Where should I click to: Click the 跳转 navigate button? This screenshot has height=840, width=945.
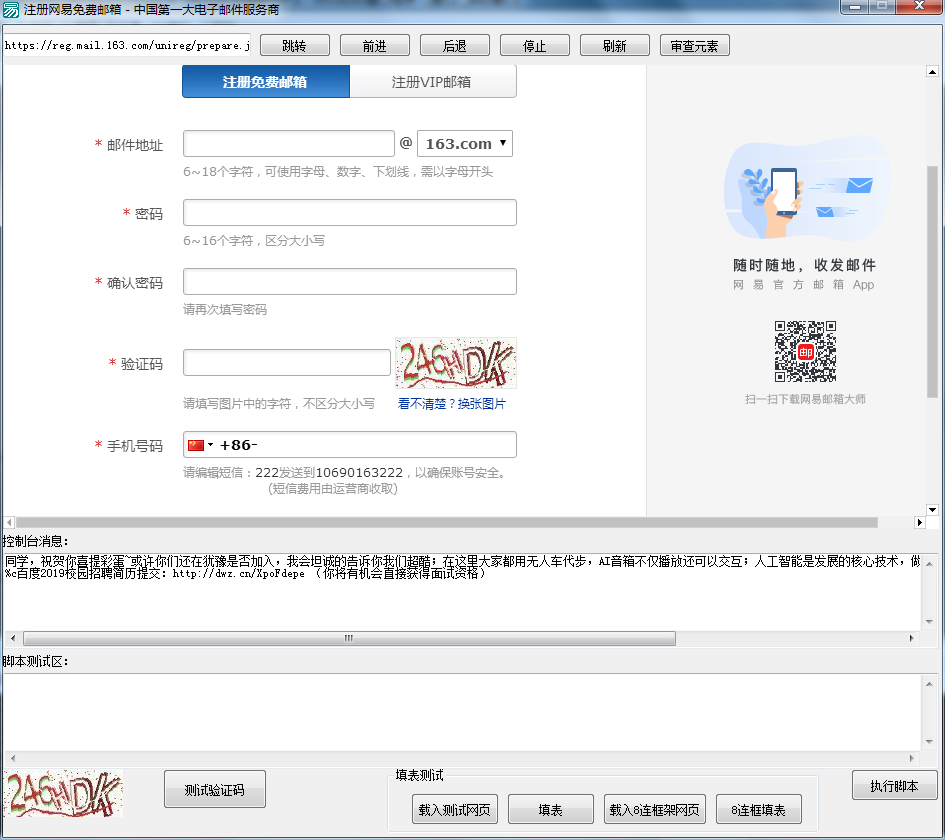click(295, 46)
